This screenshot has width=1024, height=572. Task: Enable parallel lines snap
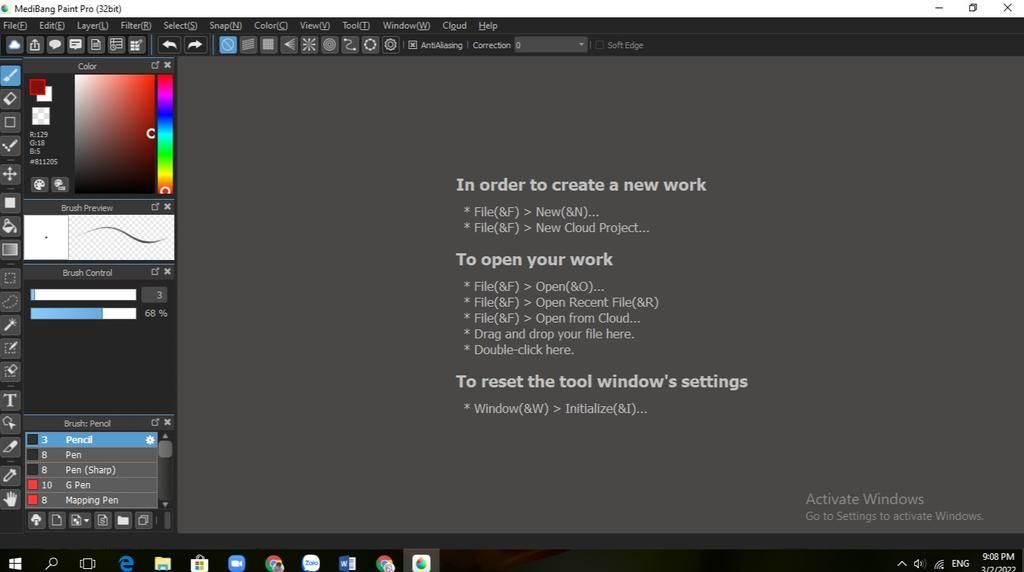click(248, 44)
